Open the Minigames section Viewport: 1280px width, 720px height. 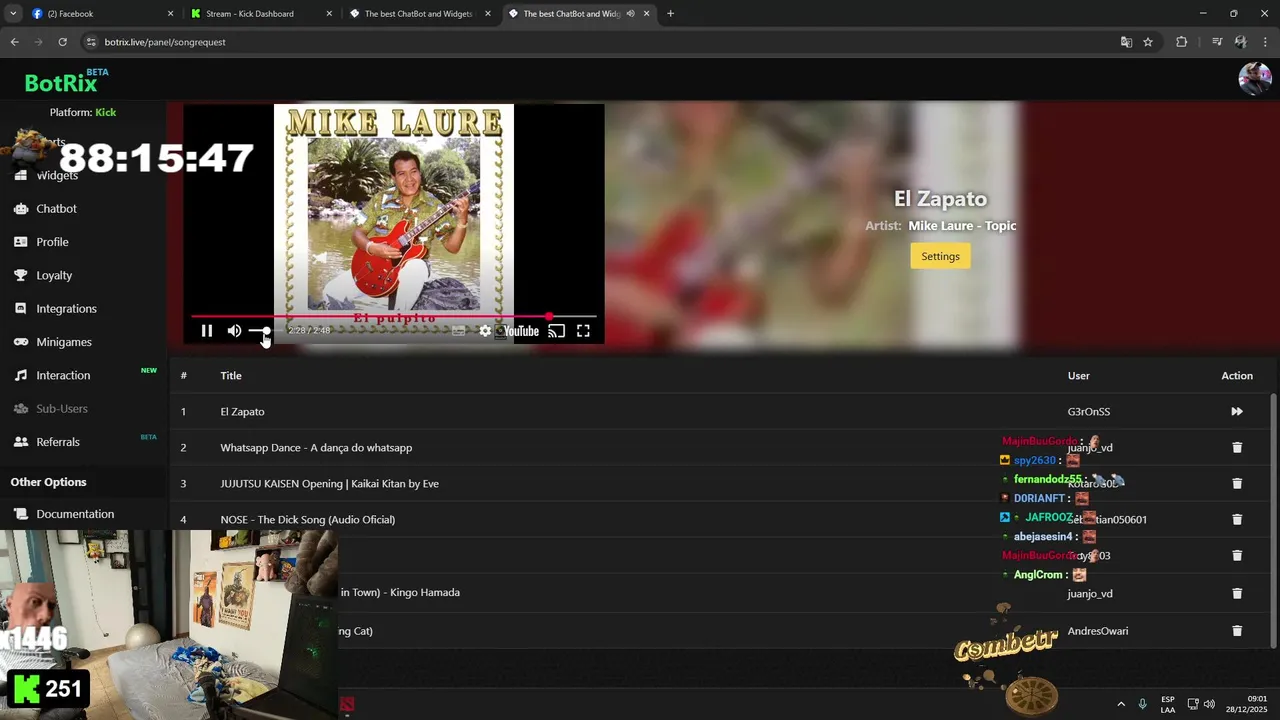[64, 342]
